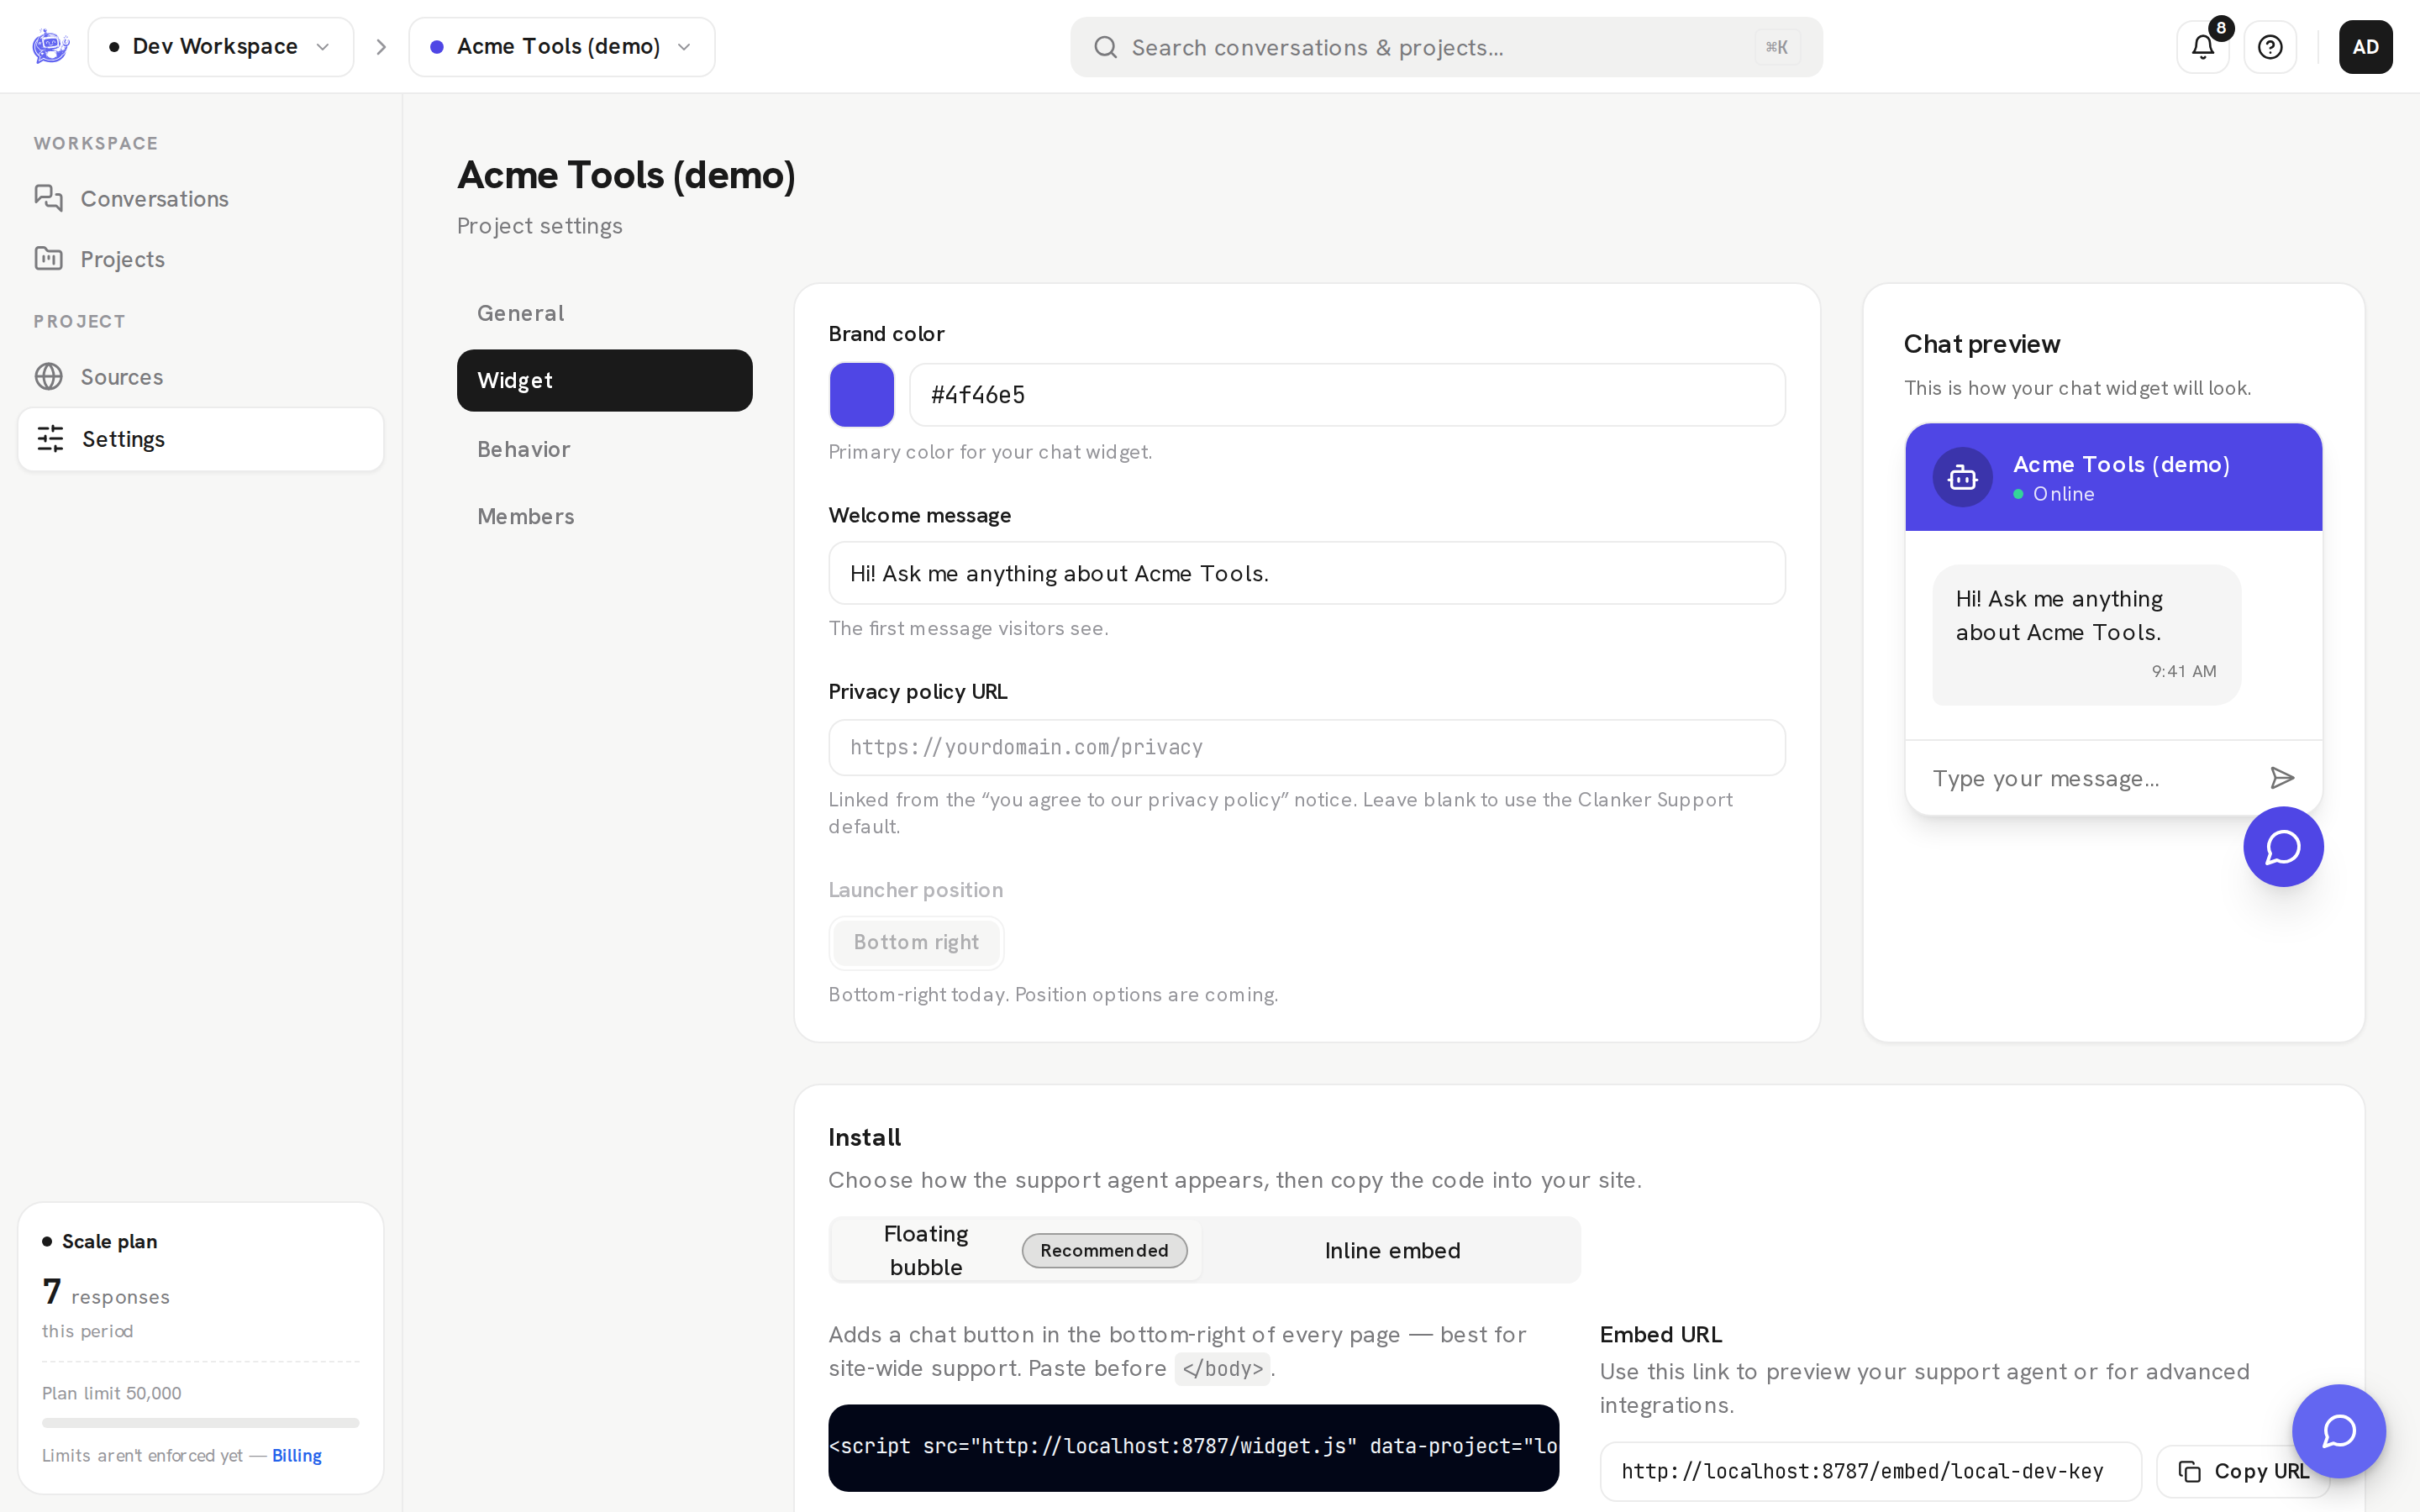Click the brand color swatch
2420x1512 pixels.
pos(862,394)
